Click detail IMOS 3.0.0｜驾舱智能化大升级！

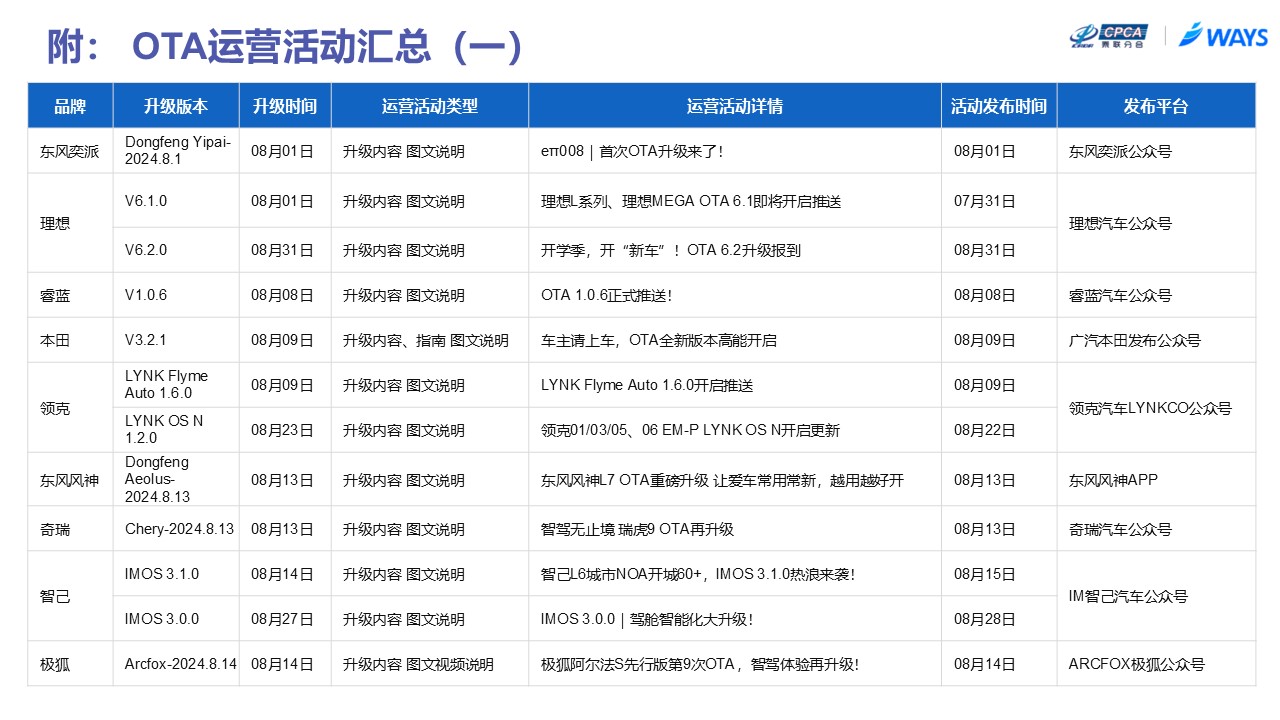646,620
